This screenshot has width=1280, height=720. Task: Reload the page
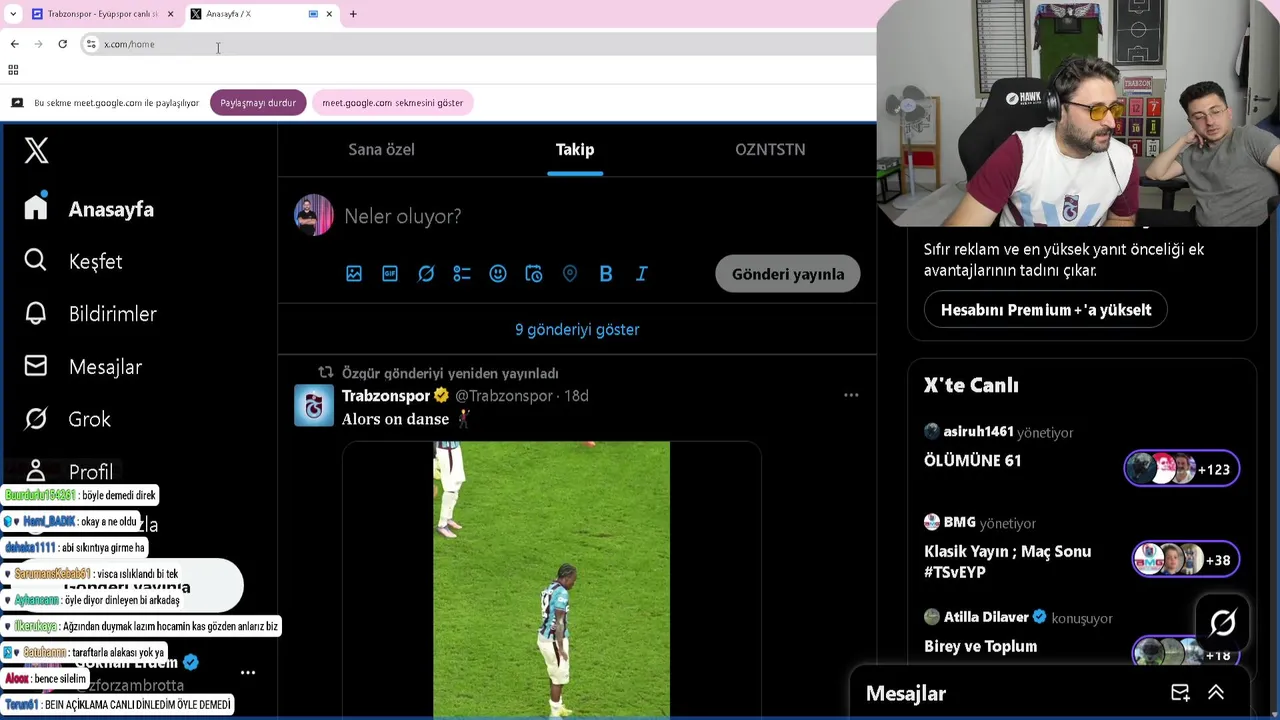pos(62,44)
